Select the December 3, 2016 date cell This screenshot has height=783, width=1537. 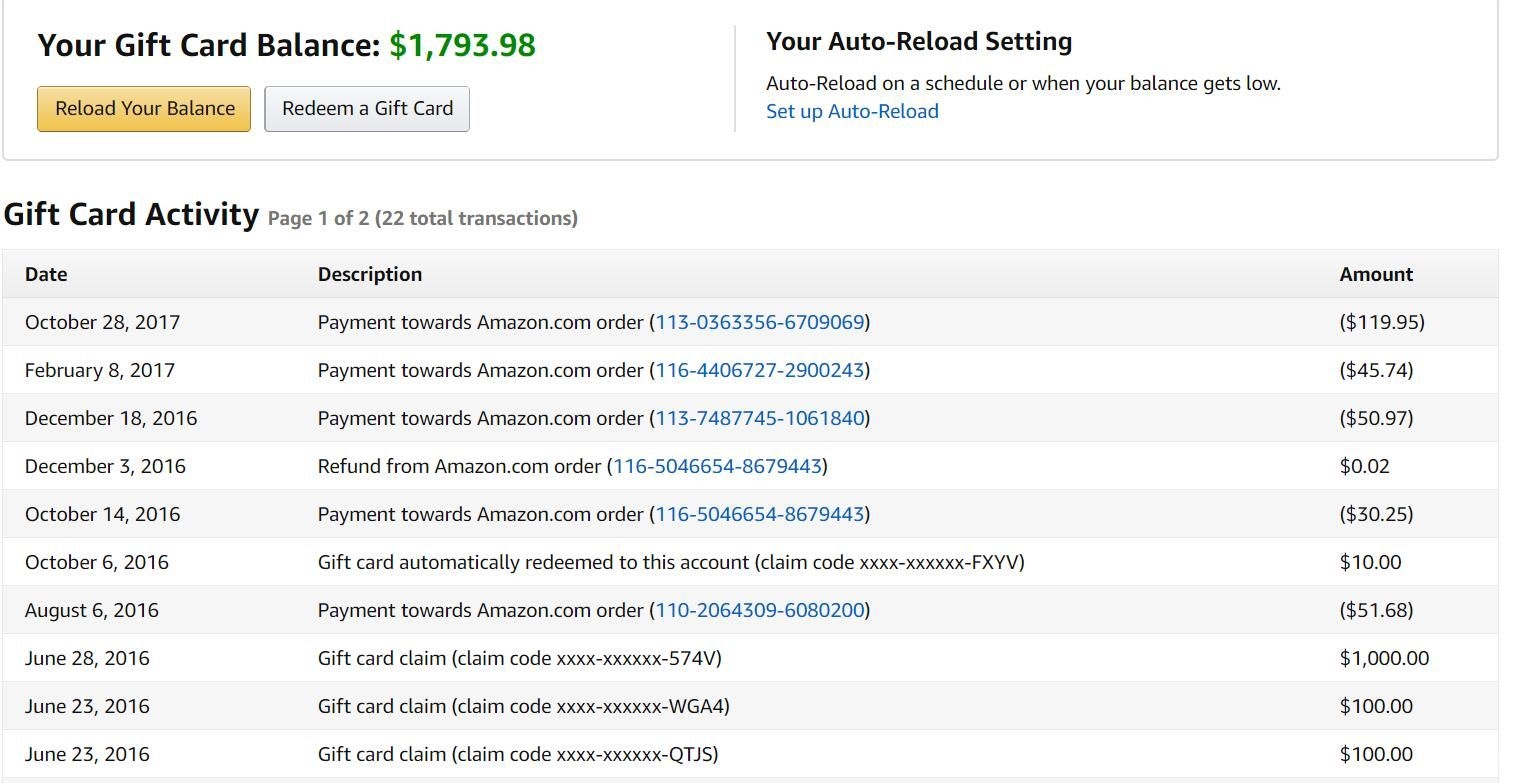[x=105, y=466]
